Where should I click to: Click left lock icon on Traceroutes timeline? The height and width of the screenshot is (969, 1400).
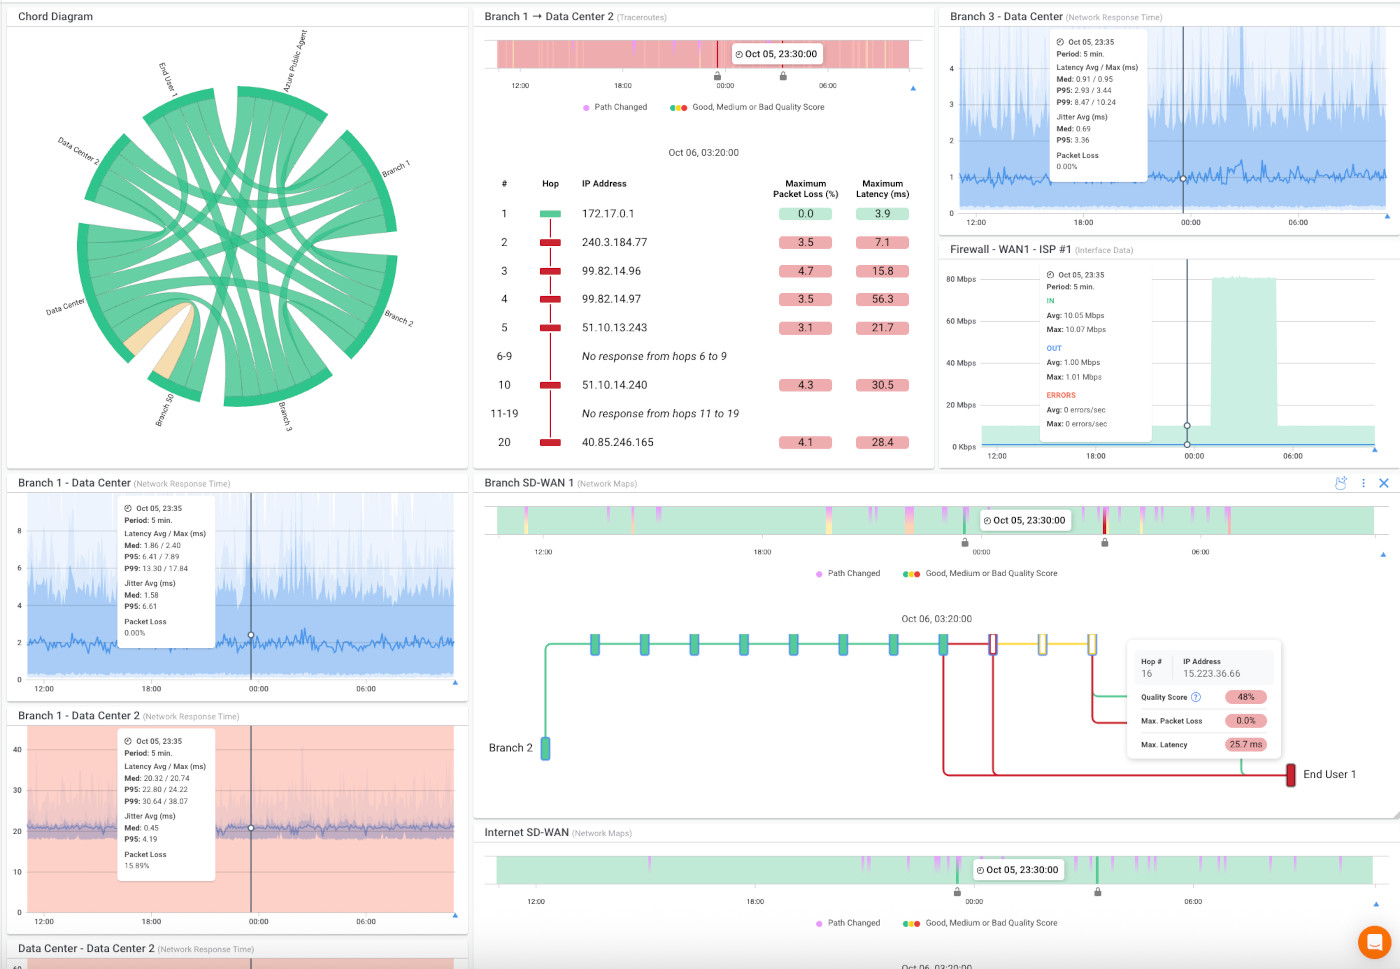717,76
